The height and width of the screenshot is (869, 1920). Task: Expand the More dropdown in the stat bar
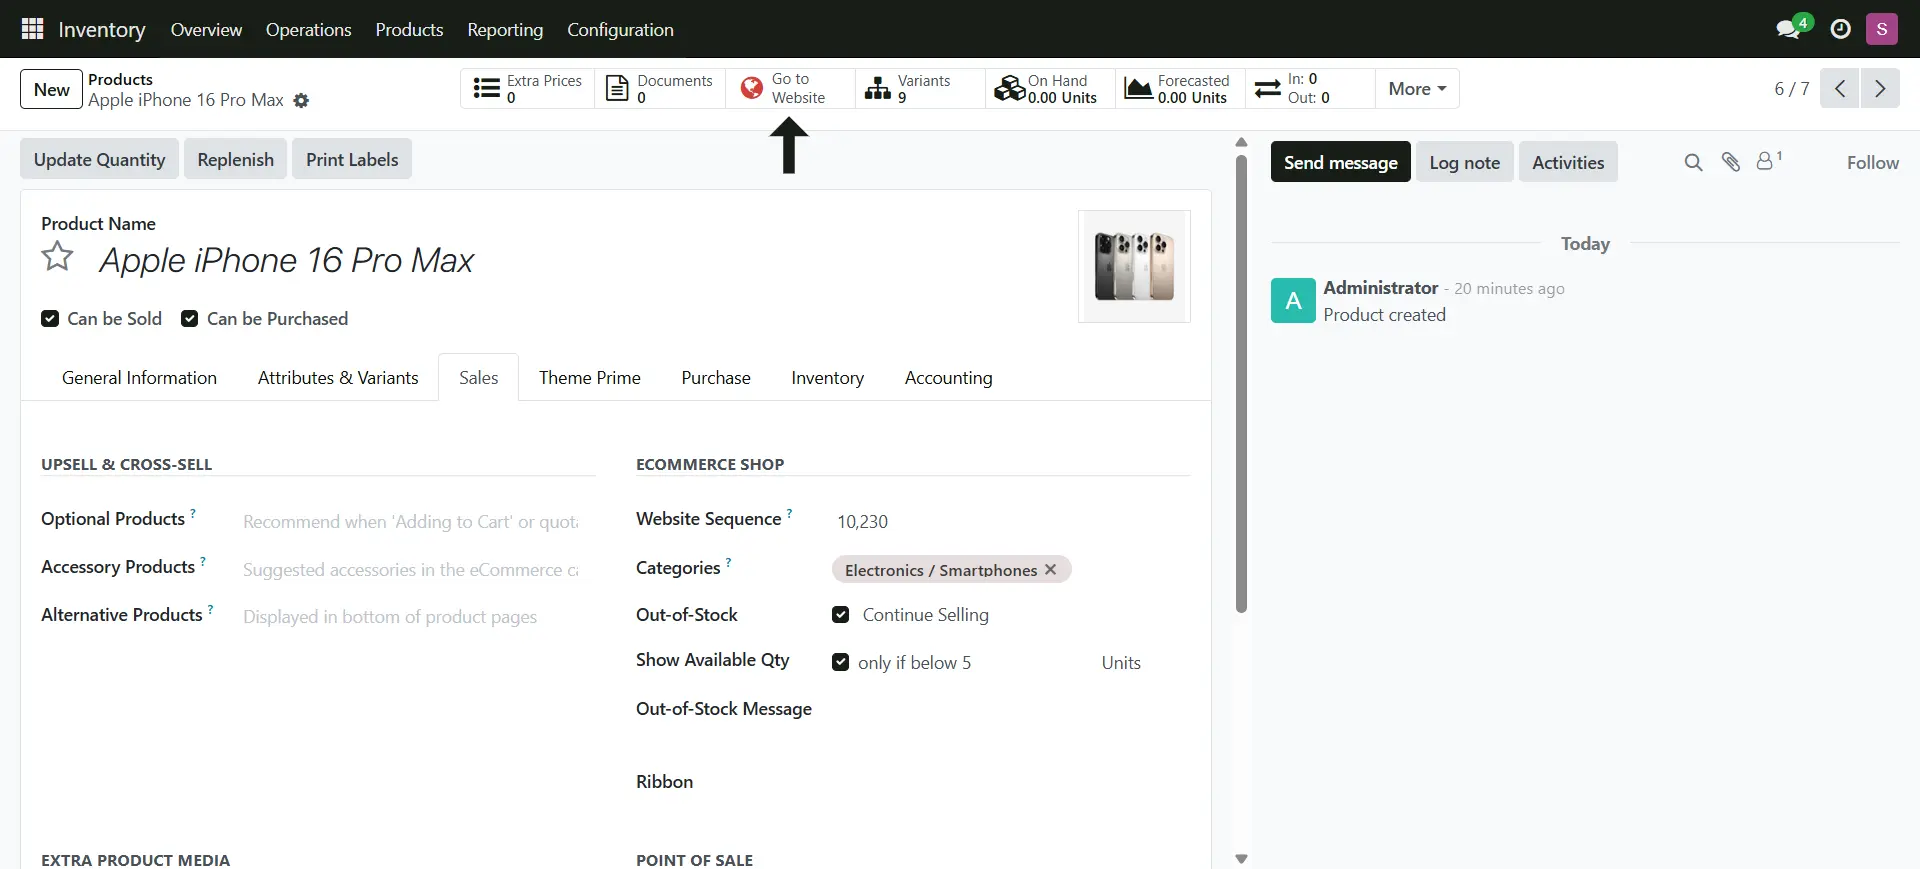click(1416, 89)
